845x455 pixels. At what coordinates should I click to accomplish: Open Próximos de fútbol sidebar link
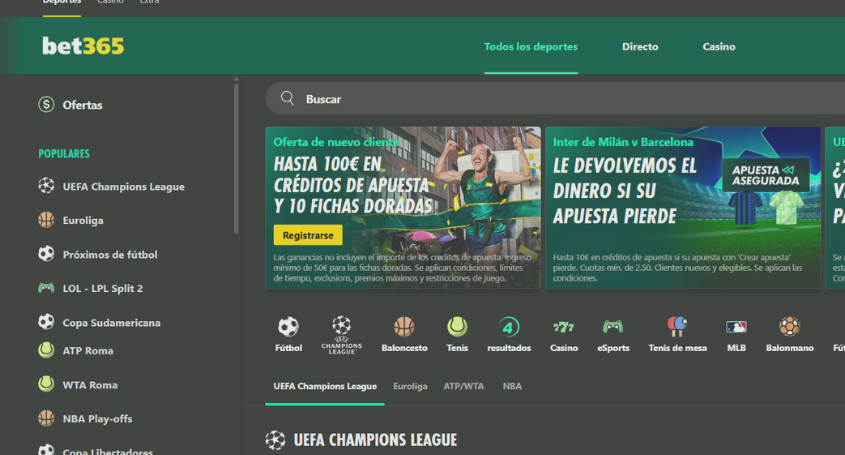(110, 254)
